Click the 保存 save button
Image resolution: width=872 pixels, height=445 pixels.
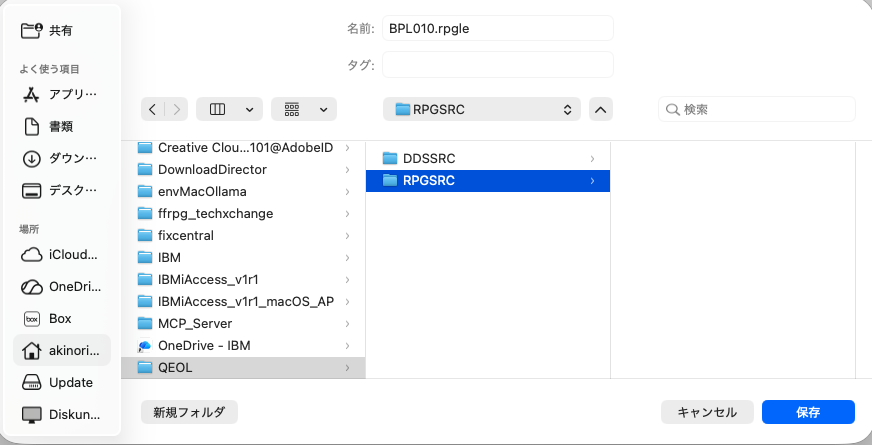(808, 412)
